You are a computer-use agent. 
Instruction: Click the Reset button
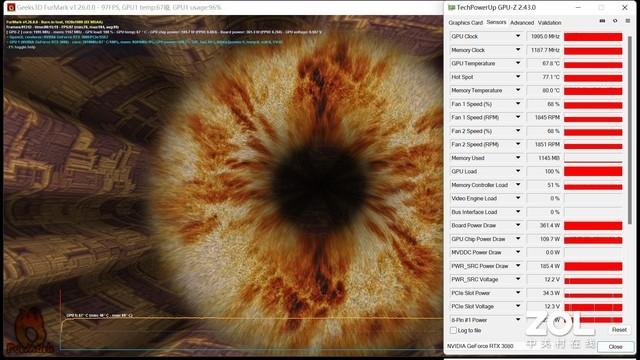tap(619, 330)
